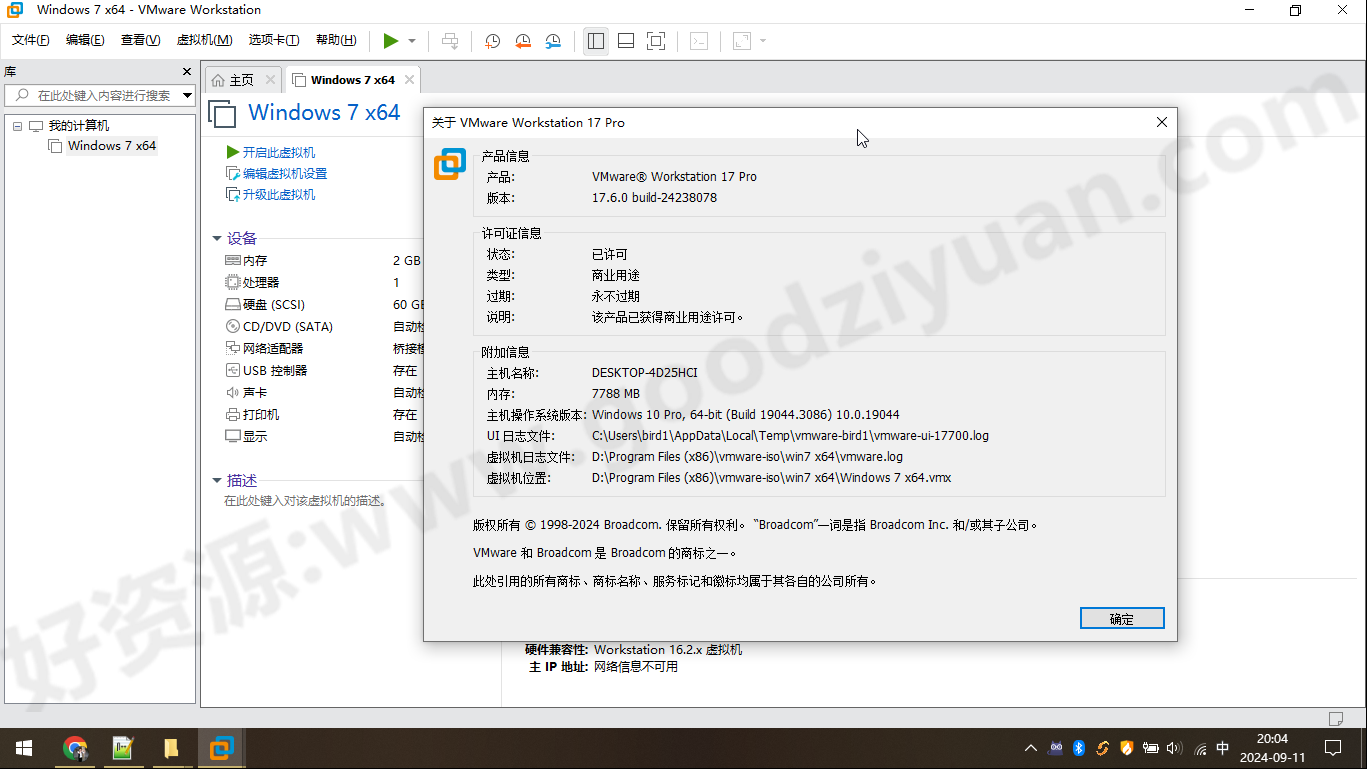Collapse the 描述 description section
Viewport: 1367px width, 769px height.
(216, 479)
